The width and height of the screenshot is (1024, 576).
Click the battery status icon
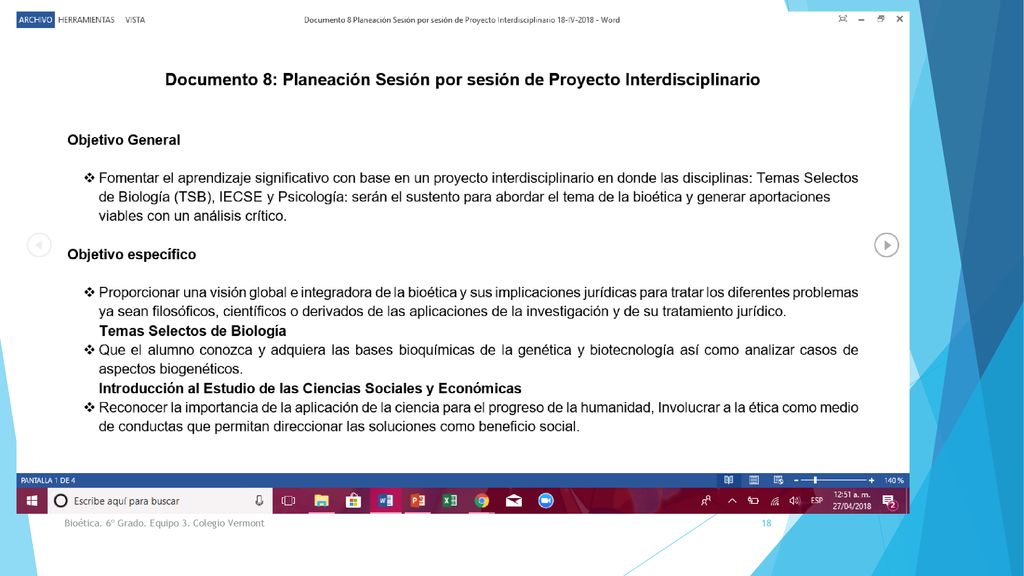[753, 501]
